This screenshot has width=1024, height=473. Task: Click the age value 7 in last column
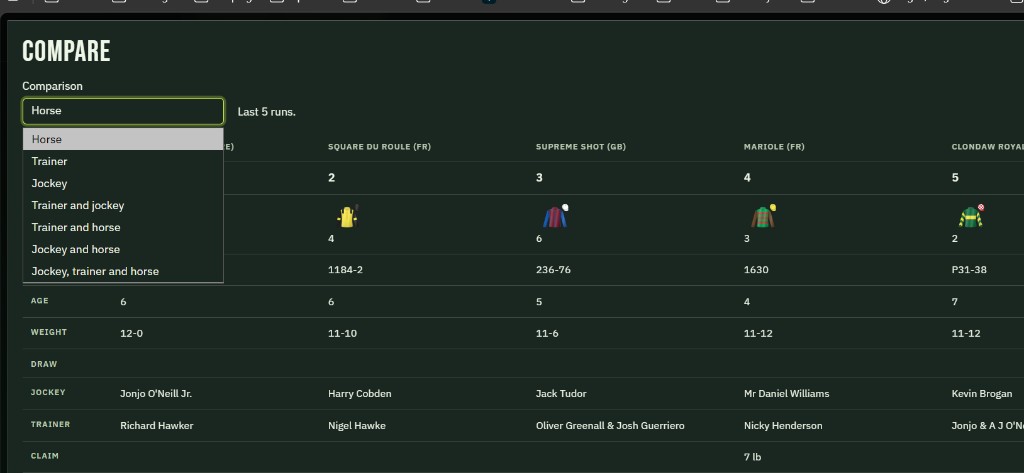click(x=955, y=302)
